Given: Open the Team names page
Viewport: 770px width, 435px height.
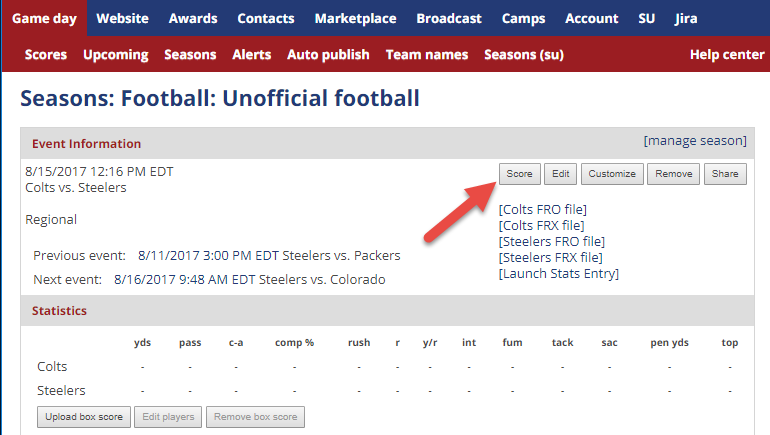Looking at the screenshot, I should click(427, 54).
